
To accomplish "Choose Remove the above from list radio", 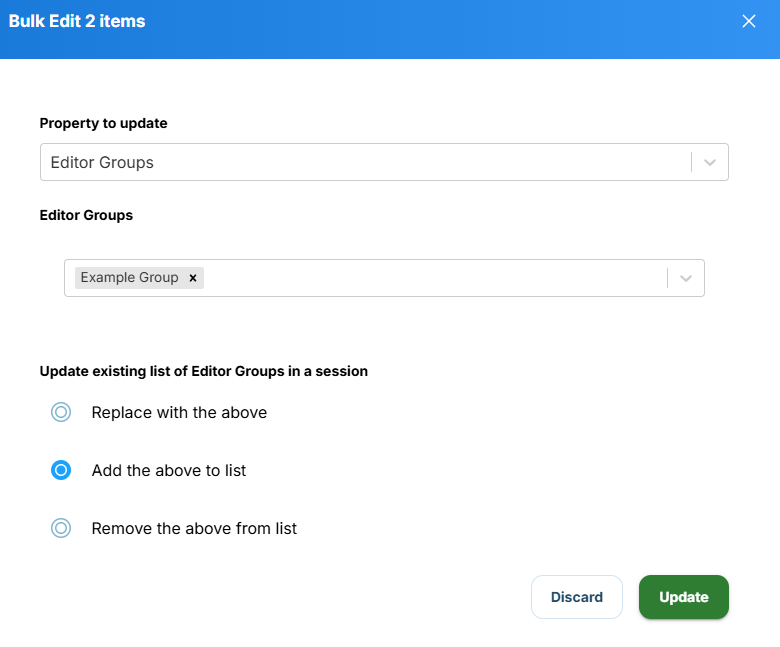I will click(x=61, y=528).
